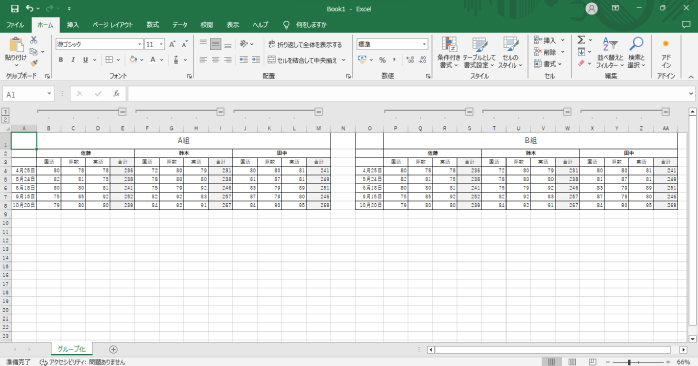The image size is (698, 366).
Task: Click the Undo arrow icon
Action: (x=29, y=8)
